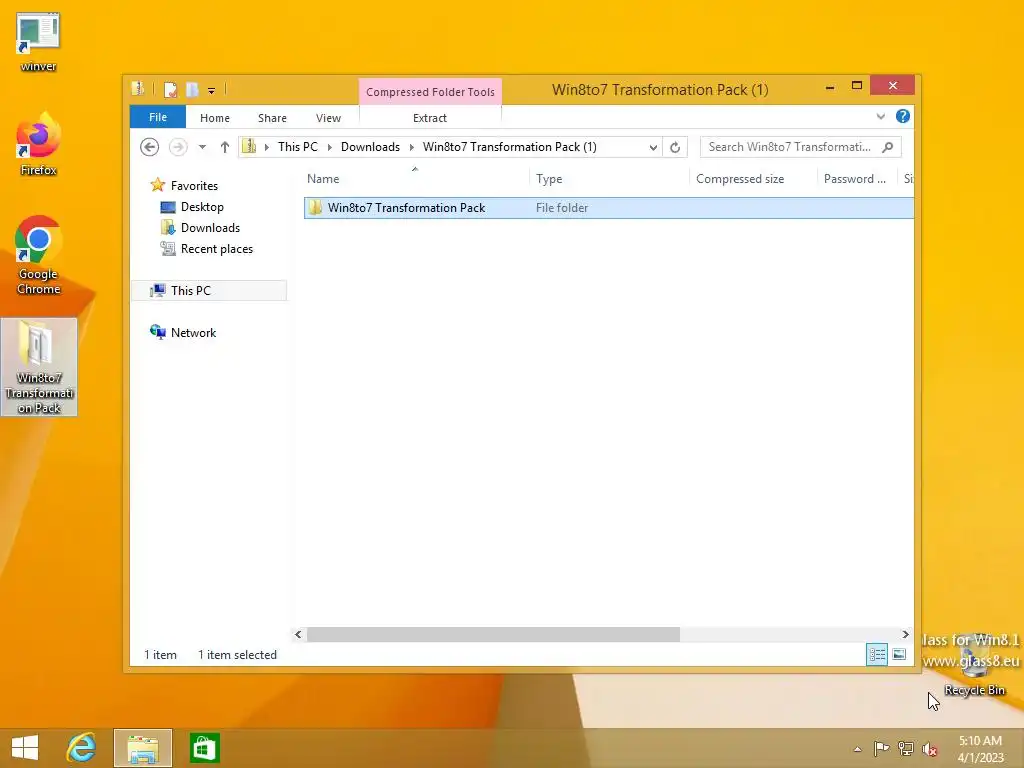Click the Compressed Folder Tools contextual tab

[x=430, y=92]
